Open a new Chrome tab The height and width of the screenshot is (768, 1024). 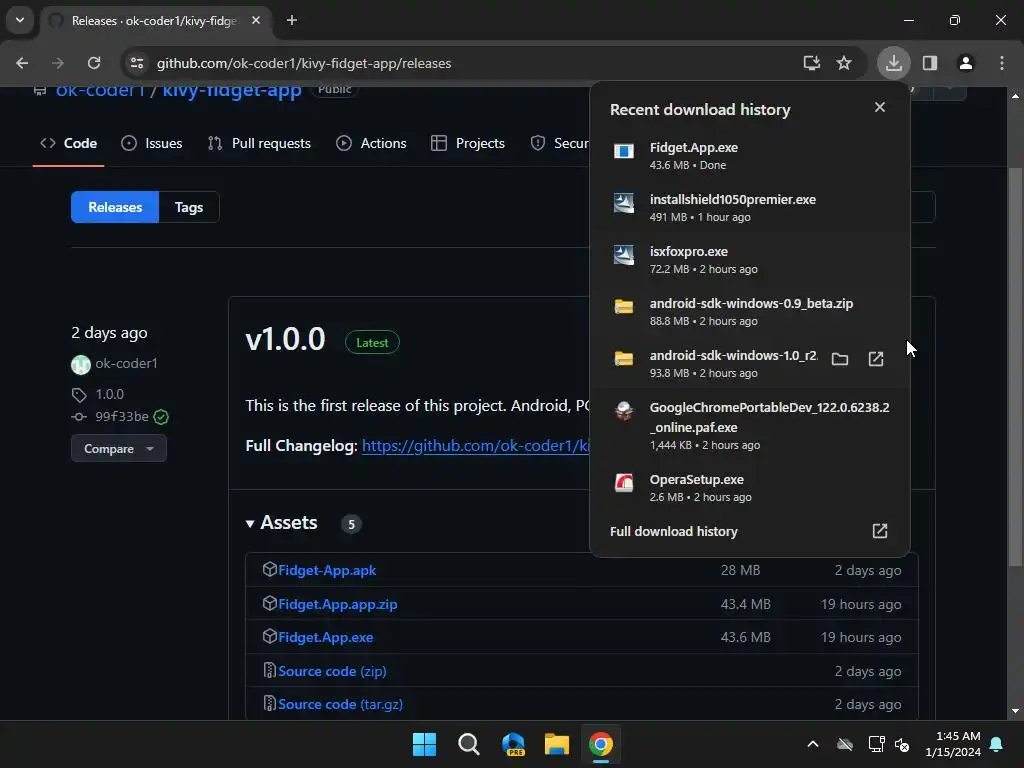tap(292, 20)
